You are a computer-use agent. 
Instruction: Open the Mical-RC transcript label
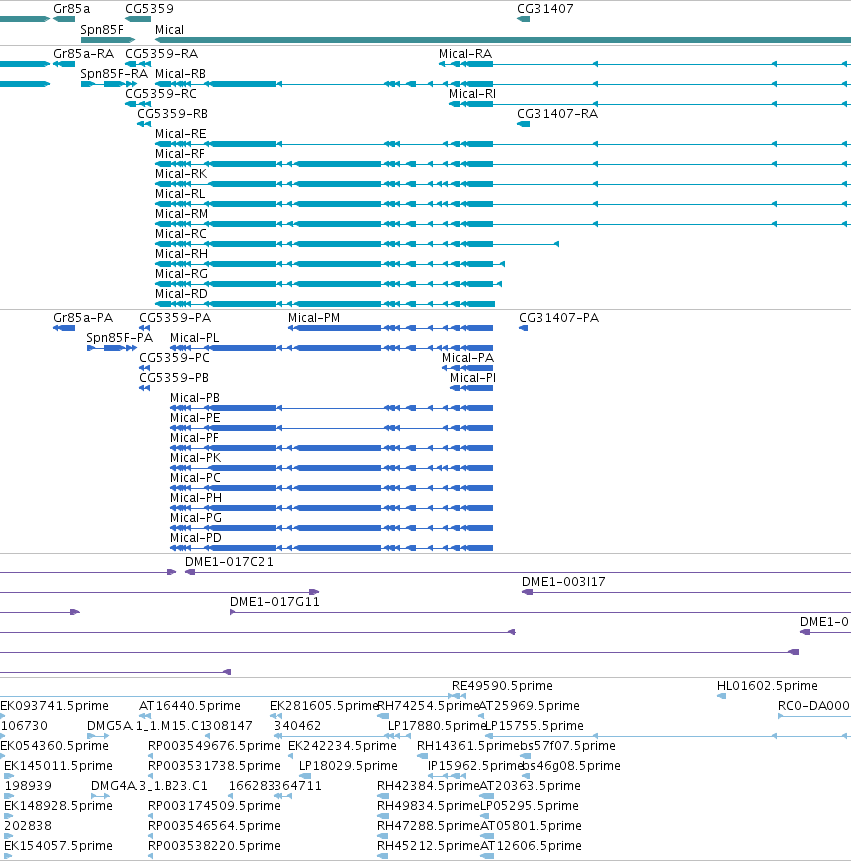coord(181,234)
